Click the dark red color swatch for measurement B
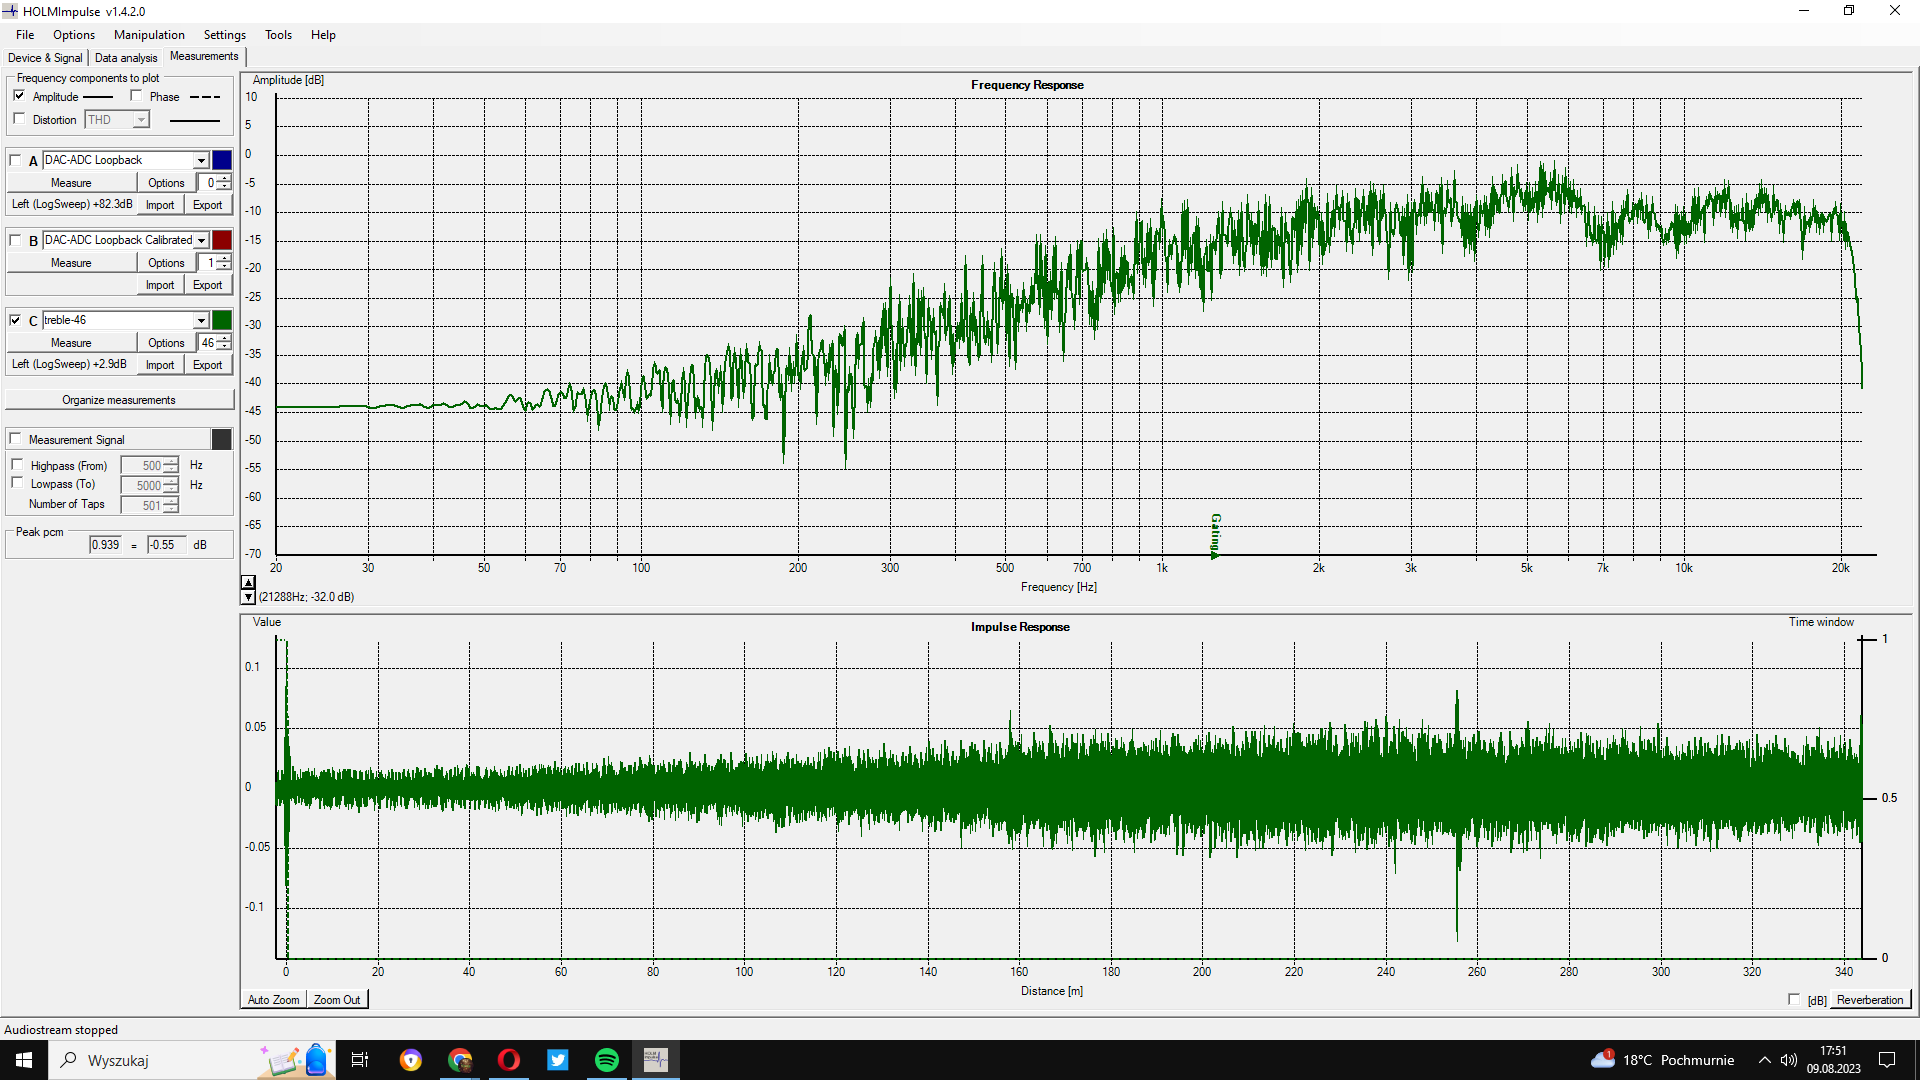This screenshot has width=1920, height=1080. point(222,240)
